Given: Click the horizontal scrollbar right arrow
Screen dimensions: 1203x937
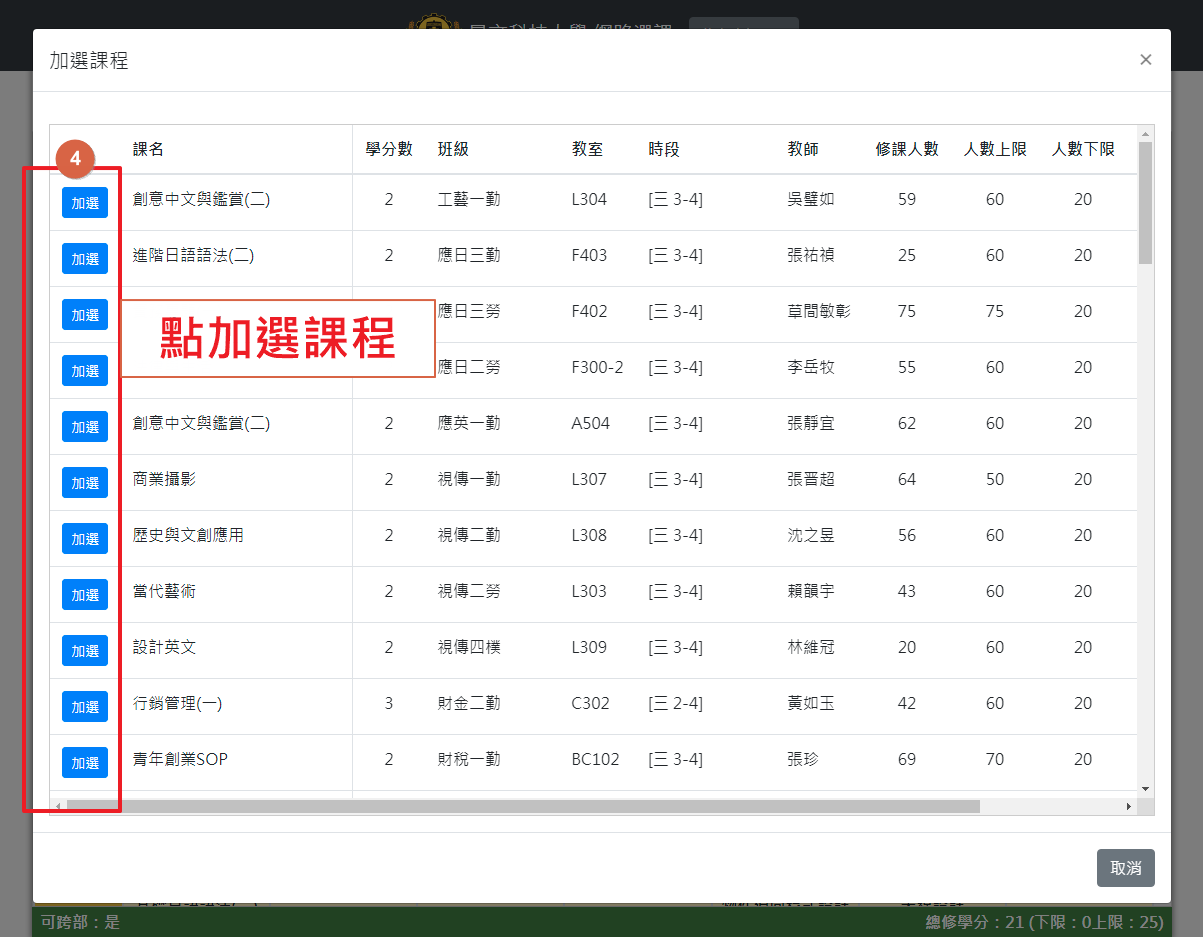Looking at the screenshot, I should (1129, 806).
